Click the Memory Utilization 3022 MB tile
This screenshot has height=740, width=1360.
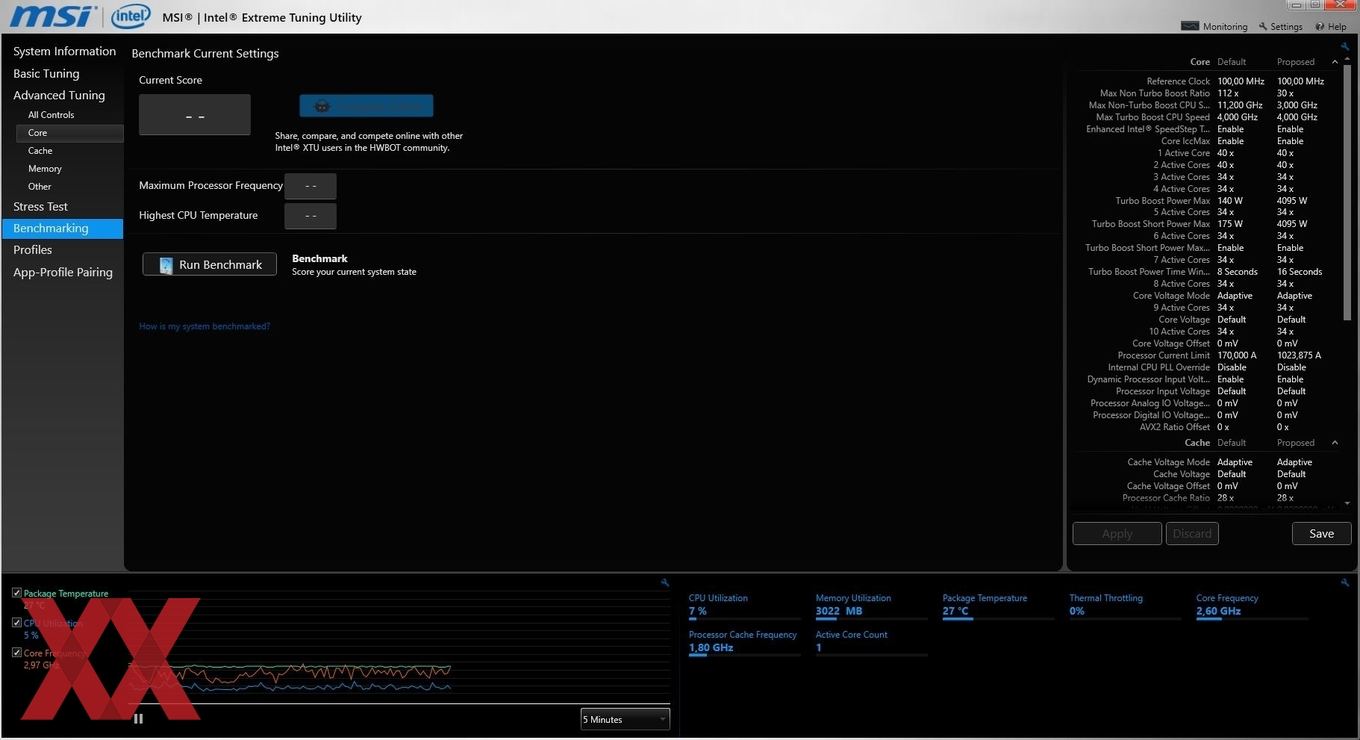pyautogui.click(x=872, y=605)
